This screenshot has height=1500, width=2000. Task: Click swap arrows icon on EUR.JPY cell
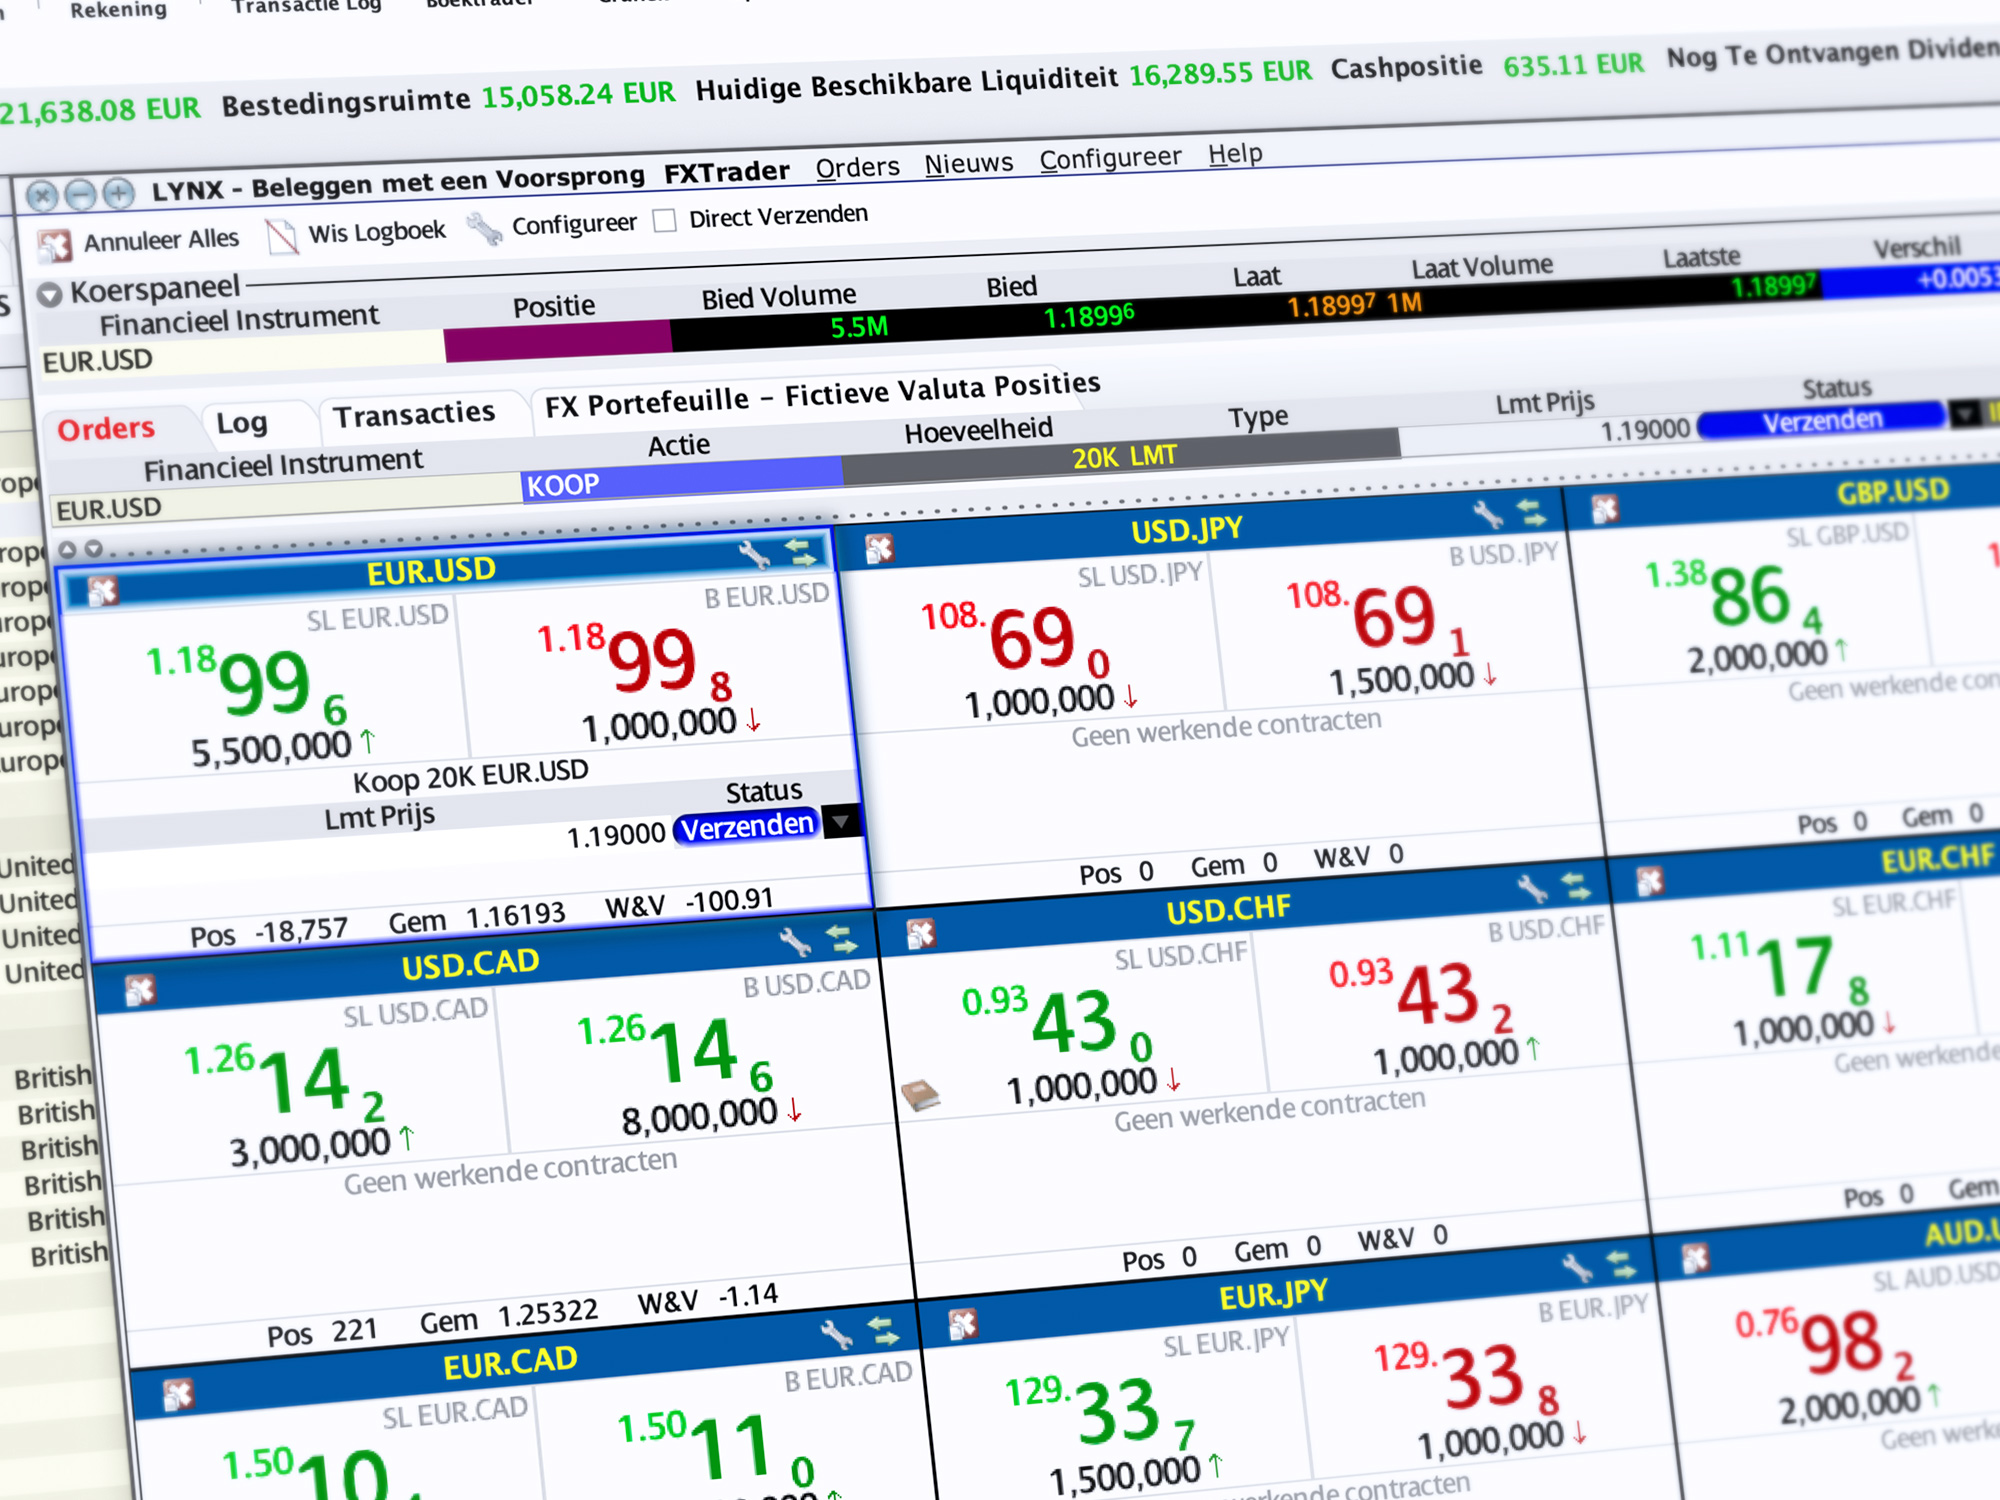coord(1622,1265)
